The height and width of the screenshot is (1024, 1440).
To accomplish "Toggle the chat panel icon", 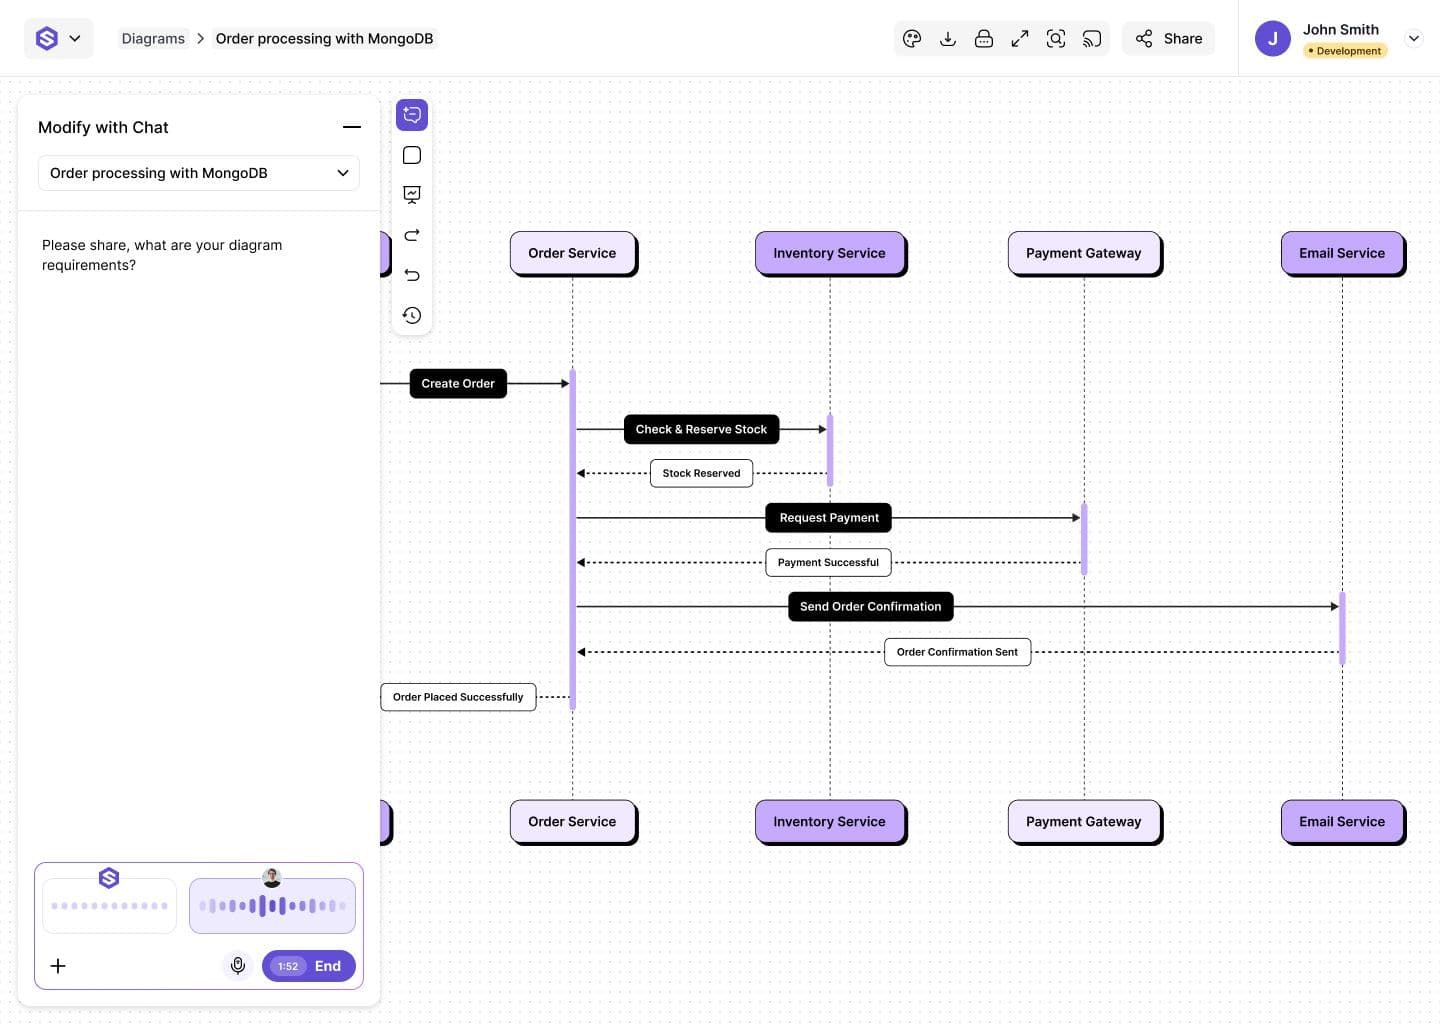I will click(412, 115).
